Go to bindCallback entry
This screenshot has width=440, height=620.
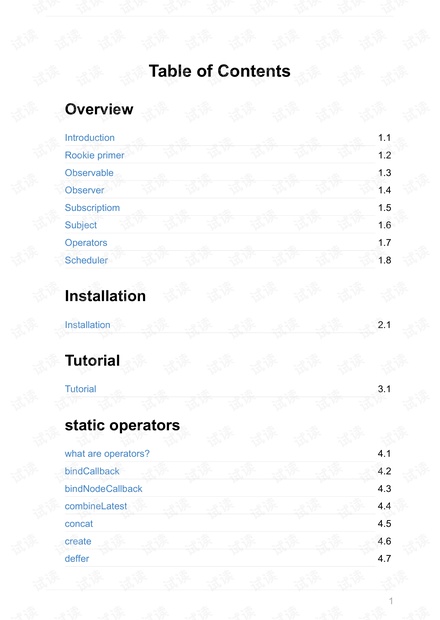92,471
